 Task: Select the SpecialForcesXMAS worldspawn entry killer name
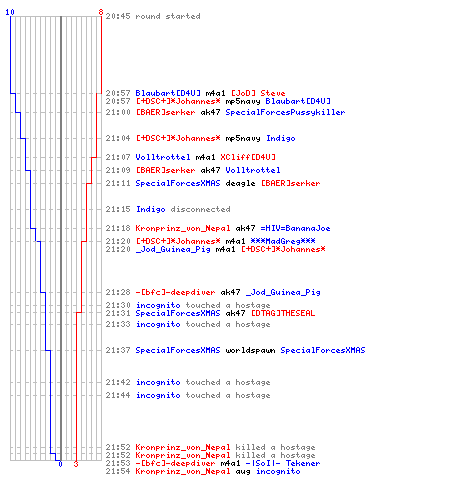coord(178,350)
